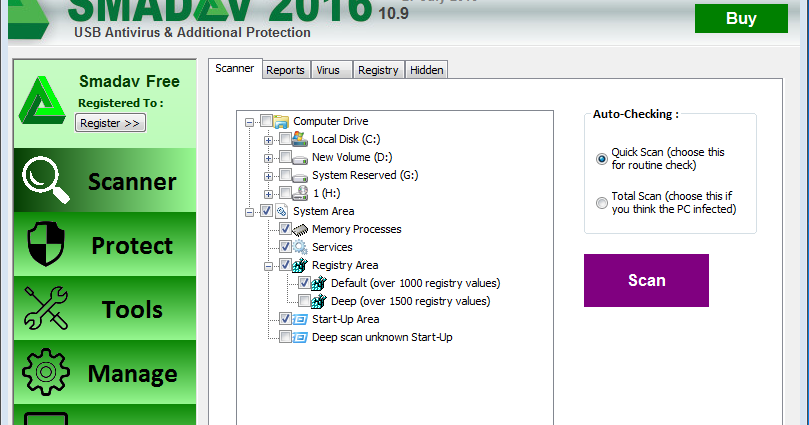Click the Computer Drive folder icon

pyautogui.click(x=281, y=122)
